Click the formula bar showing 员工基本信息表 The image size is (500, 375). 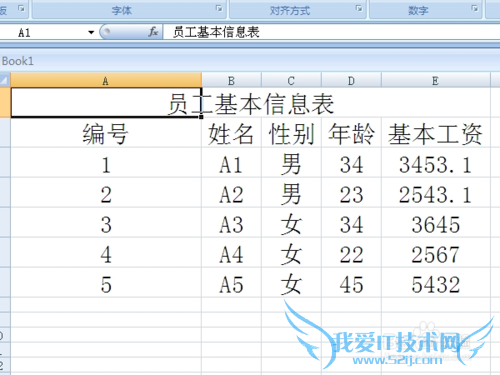(x=331, y=32)
